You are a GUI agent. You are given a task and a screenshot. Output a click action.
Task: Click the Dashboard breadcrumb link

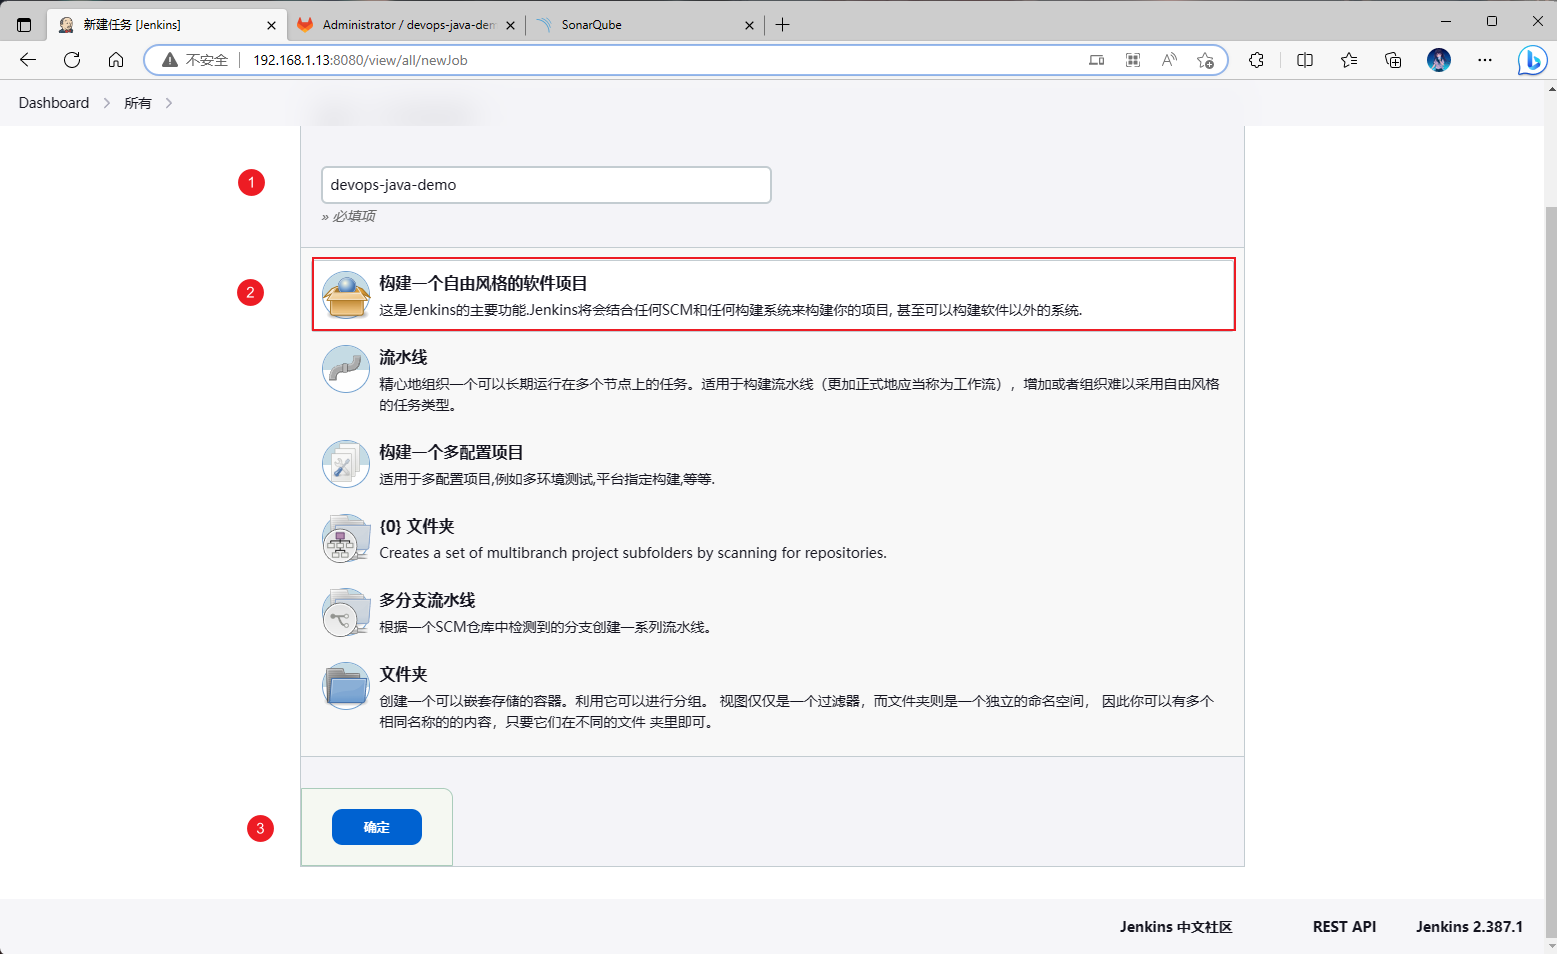[54, 103]
